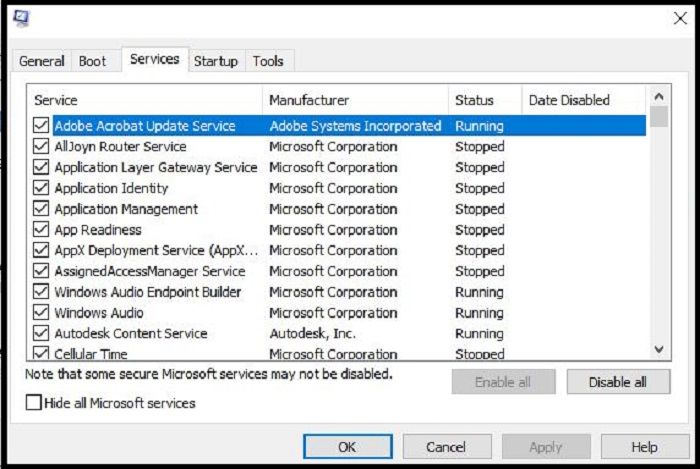
Task: Open the Boot tab
Action: point(92,61)
